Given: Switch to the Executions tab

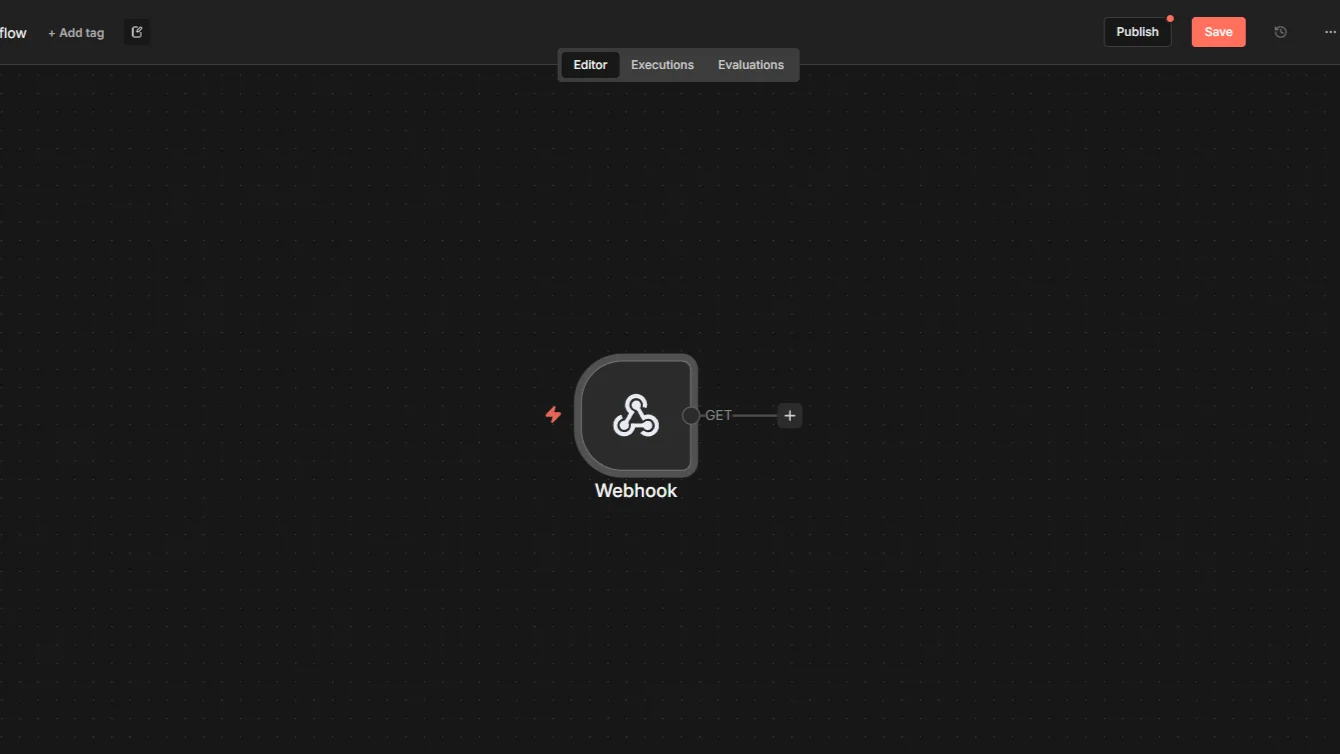Looking at the screenshot, I should [662, 65].
